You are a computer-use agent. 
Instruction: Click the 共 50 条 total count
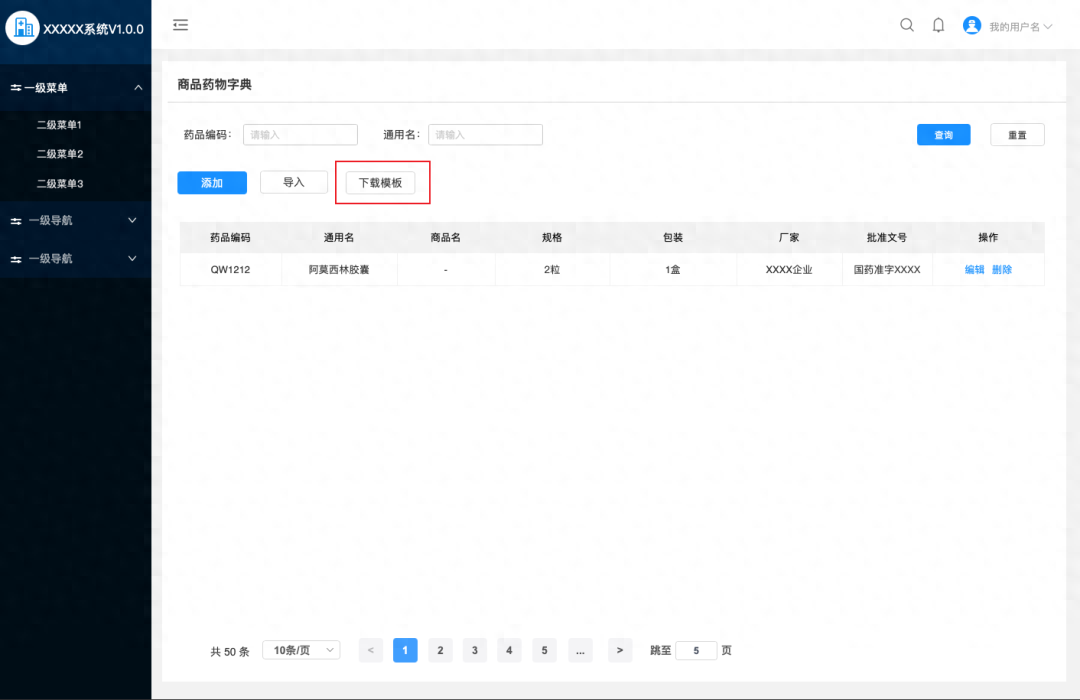pyautogui.click(x=229, y=651)
